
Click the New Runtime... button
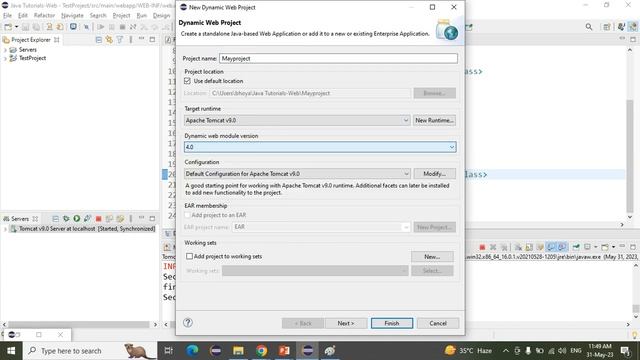pyautogui.click(x=434, y=120)
